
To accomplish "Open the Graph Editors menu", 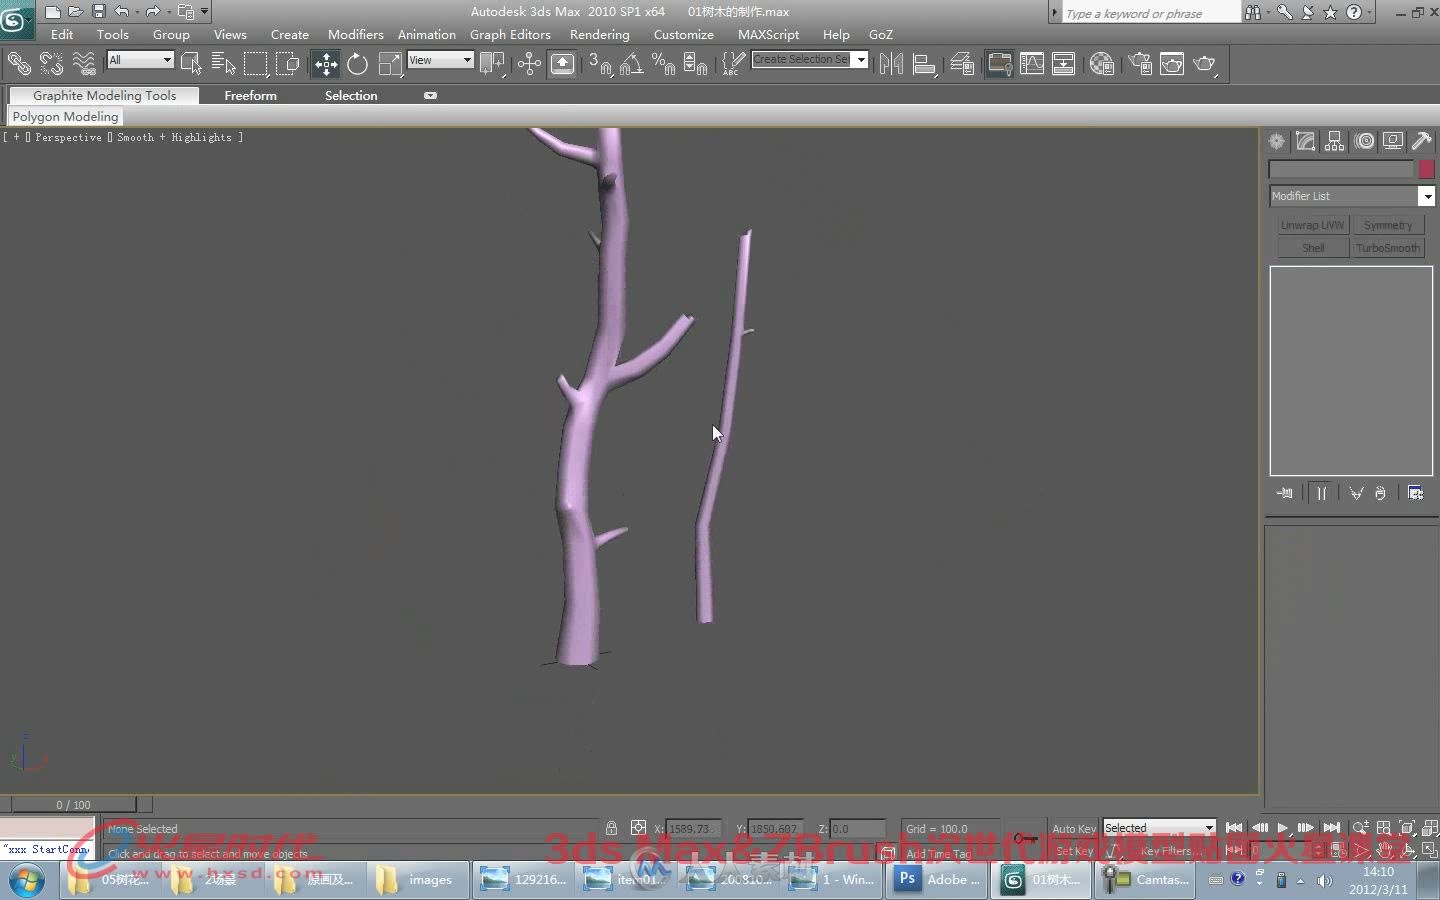I will [510, 34].
